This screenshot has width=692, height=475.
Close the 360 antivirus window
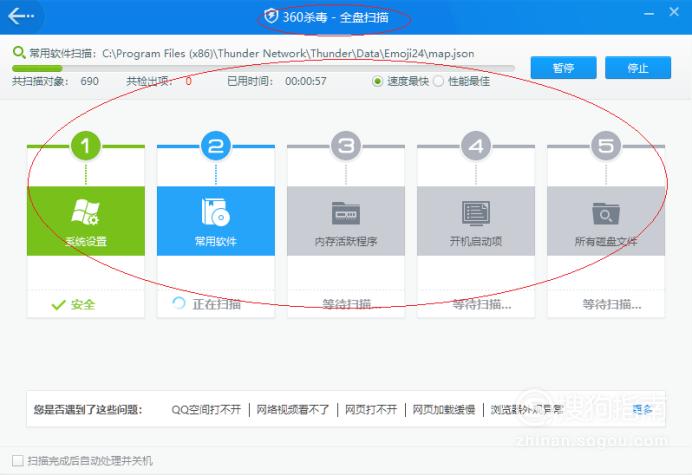click(674, 12)
